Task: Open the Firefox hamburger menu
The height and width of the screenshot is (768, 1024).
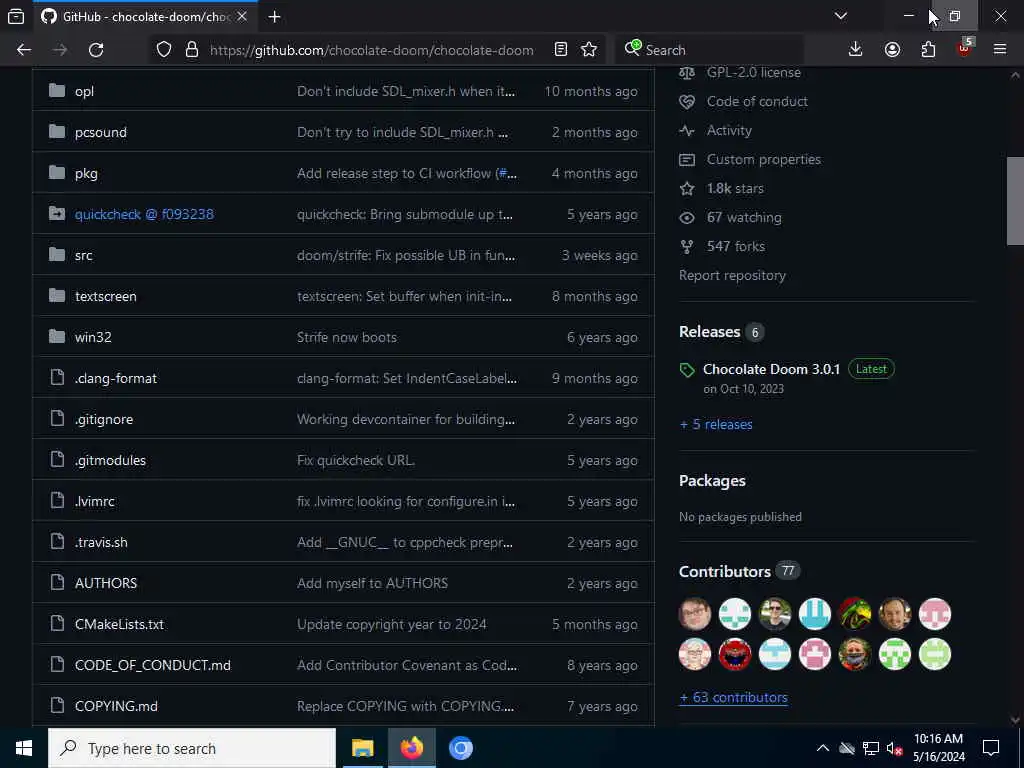Action: 1000,50
